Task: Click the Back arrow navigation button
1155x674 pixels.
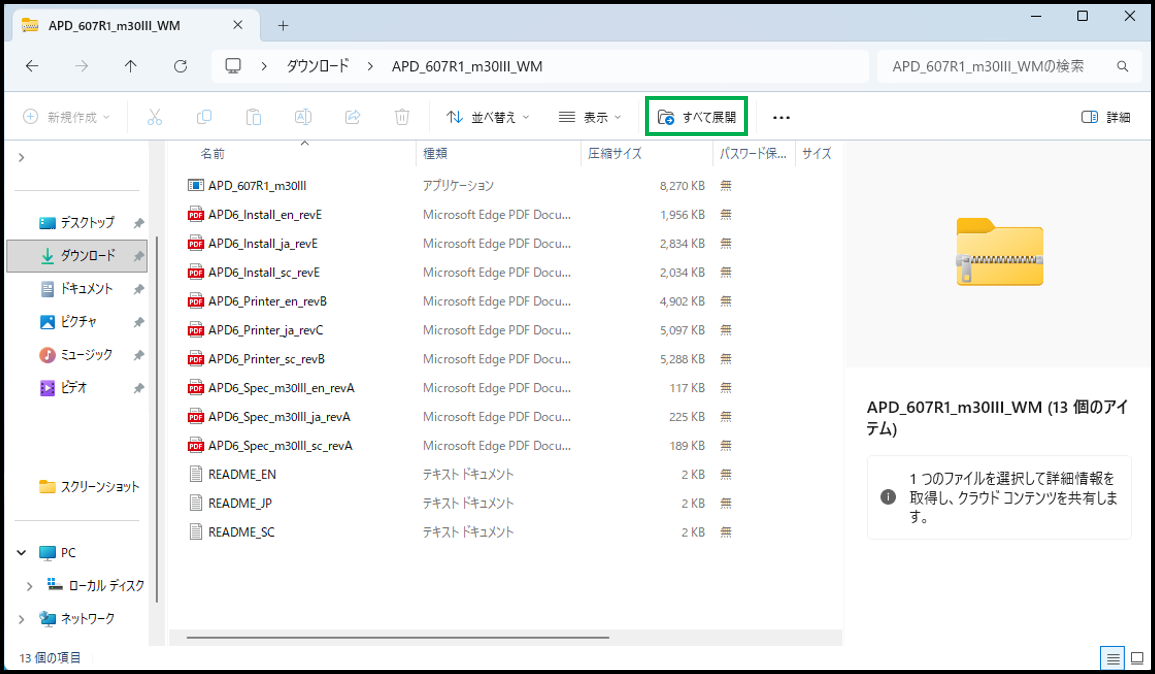Action: coord(32,67)
